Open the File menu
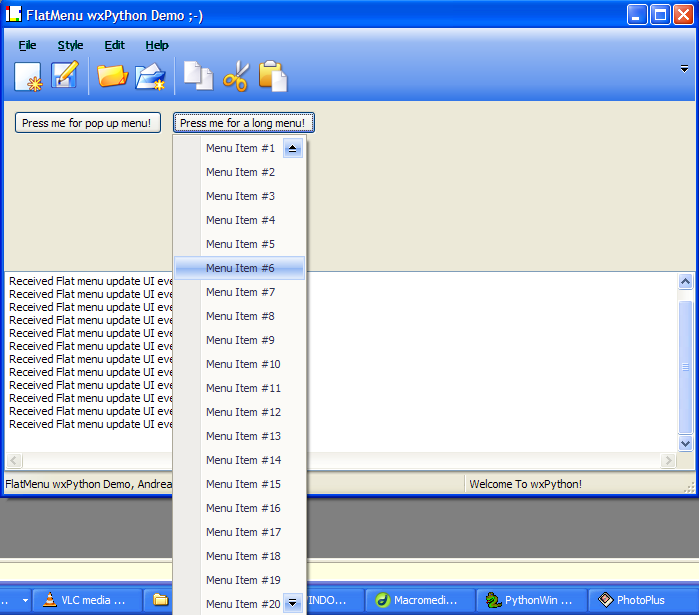This screenshot has height=615, width=699. coord(27,45)
